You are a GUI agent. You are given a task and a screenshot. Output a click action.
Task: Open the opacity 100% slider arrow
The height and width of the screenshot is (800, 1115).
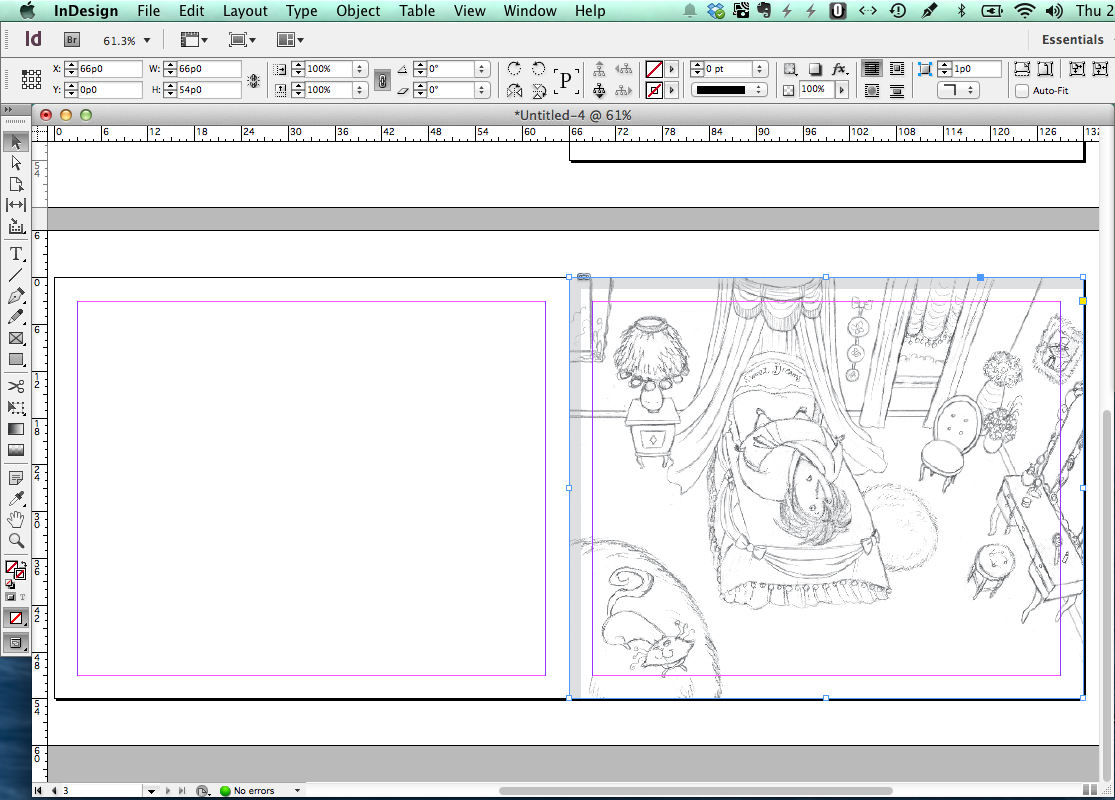pos(843,90)
